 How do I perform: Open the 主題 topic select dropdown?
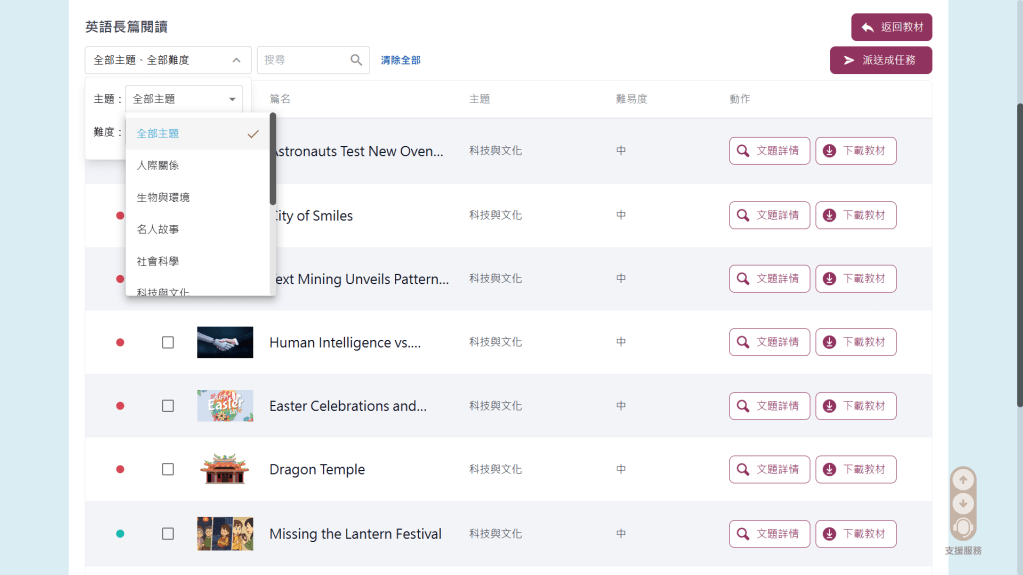tap(184, 99)
